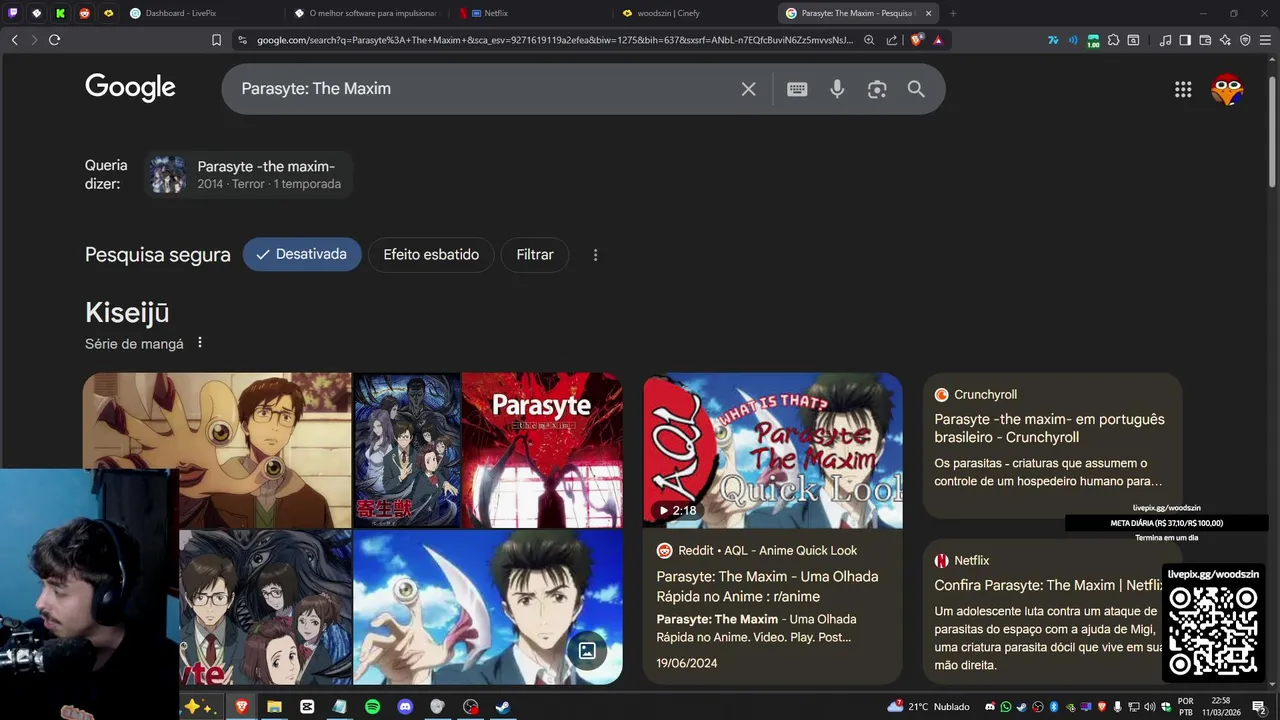Viewport: 1280px width, 720px height.
Task: Select the Efeito esbatido safe search option
Action: coord(431,254)
